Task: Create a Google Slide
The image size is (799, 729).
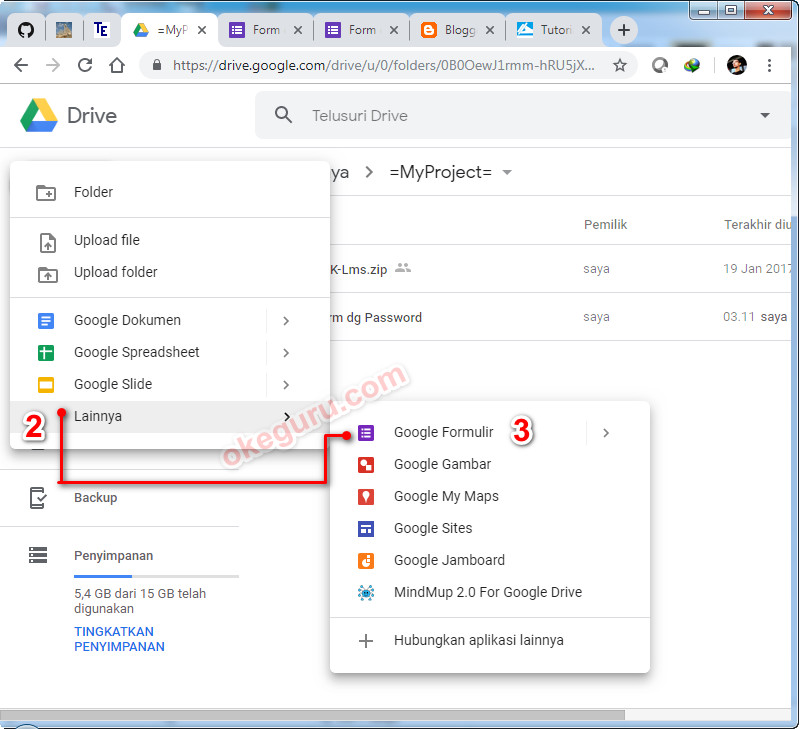Action: click(x=138, y=384)
